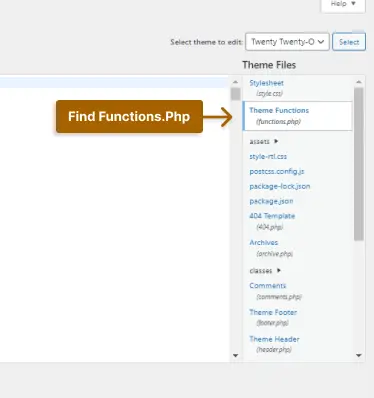Viewport: 374px width, 398px height.
Task: Open the postcss.config.js file
Action: 277,171
